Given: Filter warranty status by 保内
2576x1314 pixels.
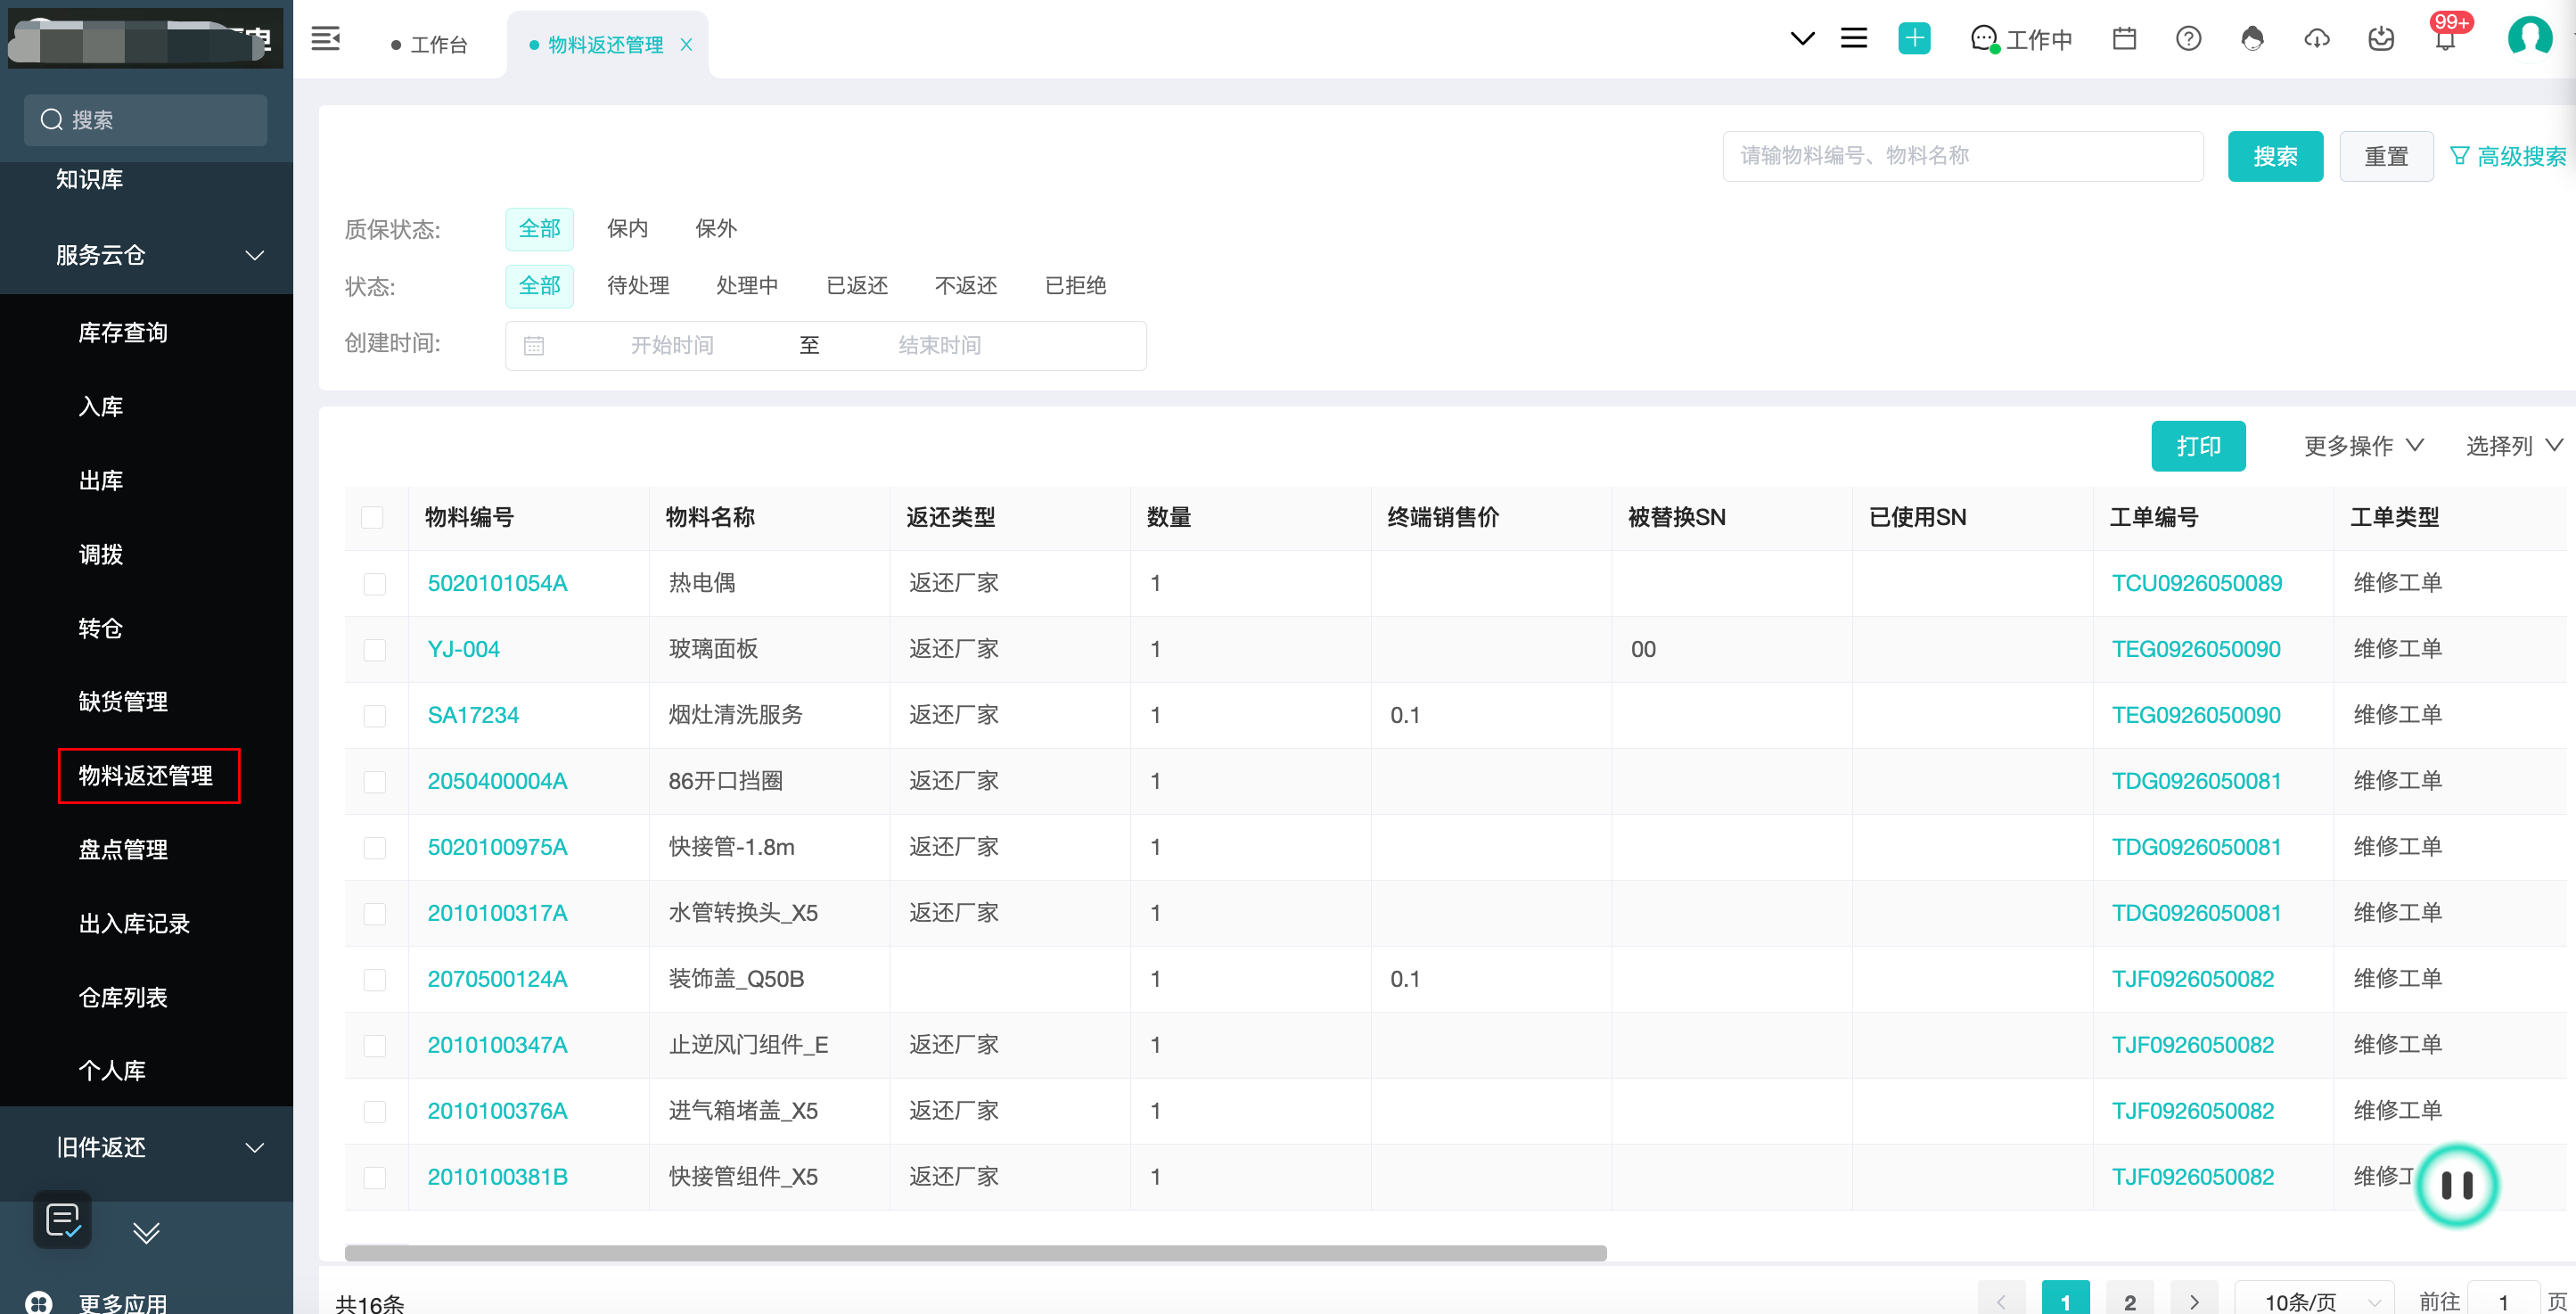Looking at the screenshot, I should (627, 229).
